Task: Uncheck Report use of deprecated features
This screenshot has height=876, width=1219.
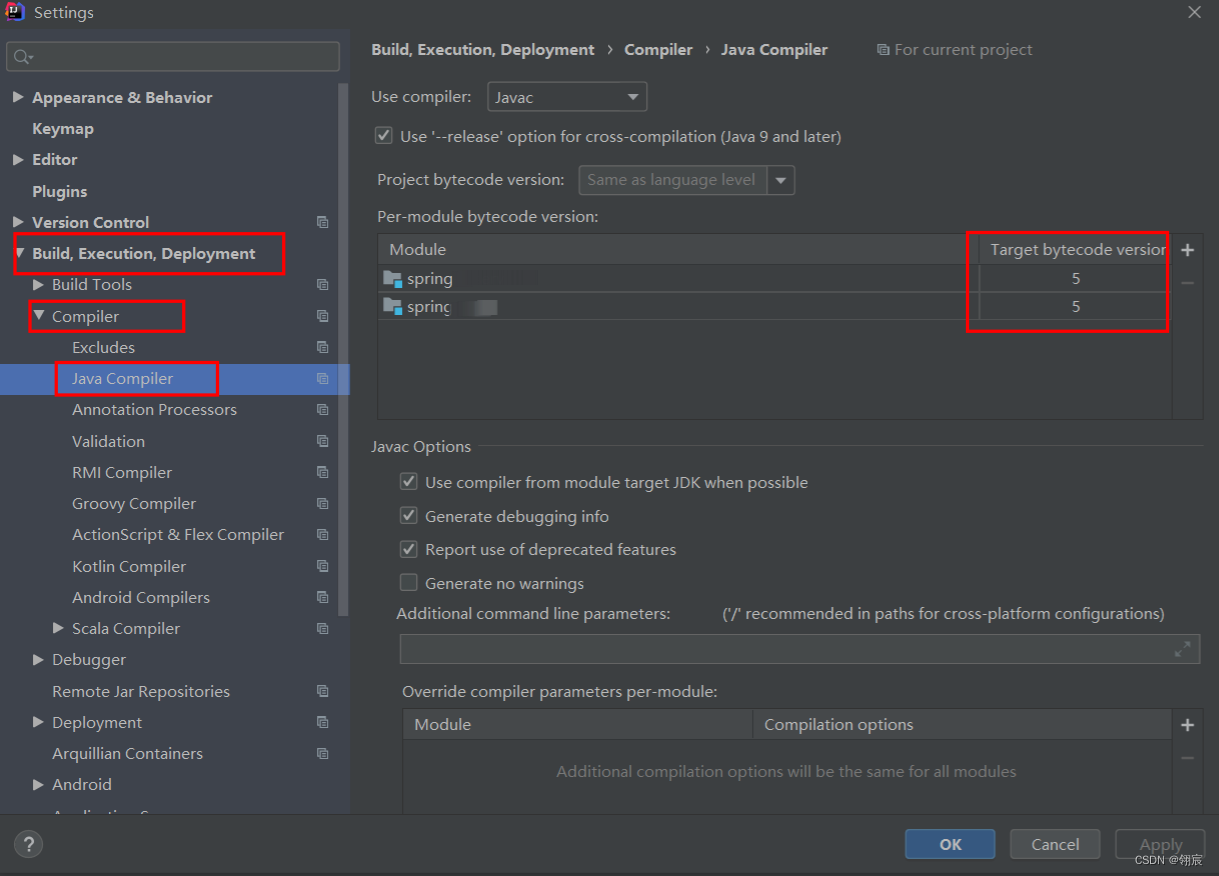Action: click(408, 549)
